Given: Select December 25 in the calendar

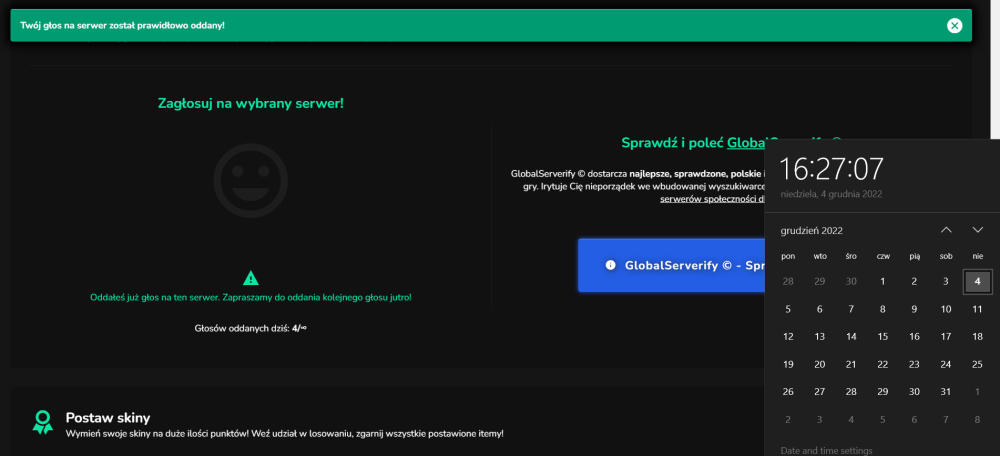Looking at the screenshot, I should [x=978, y=365].
